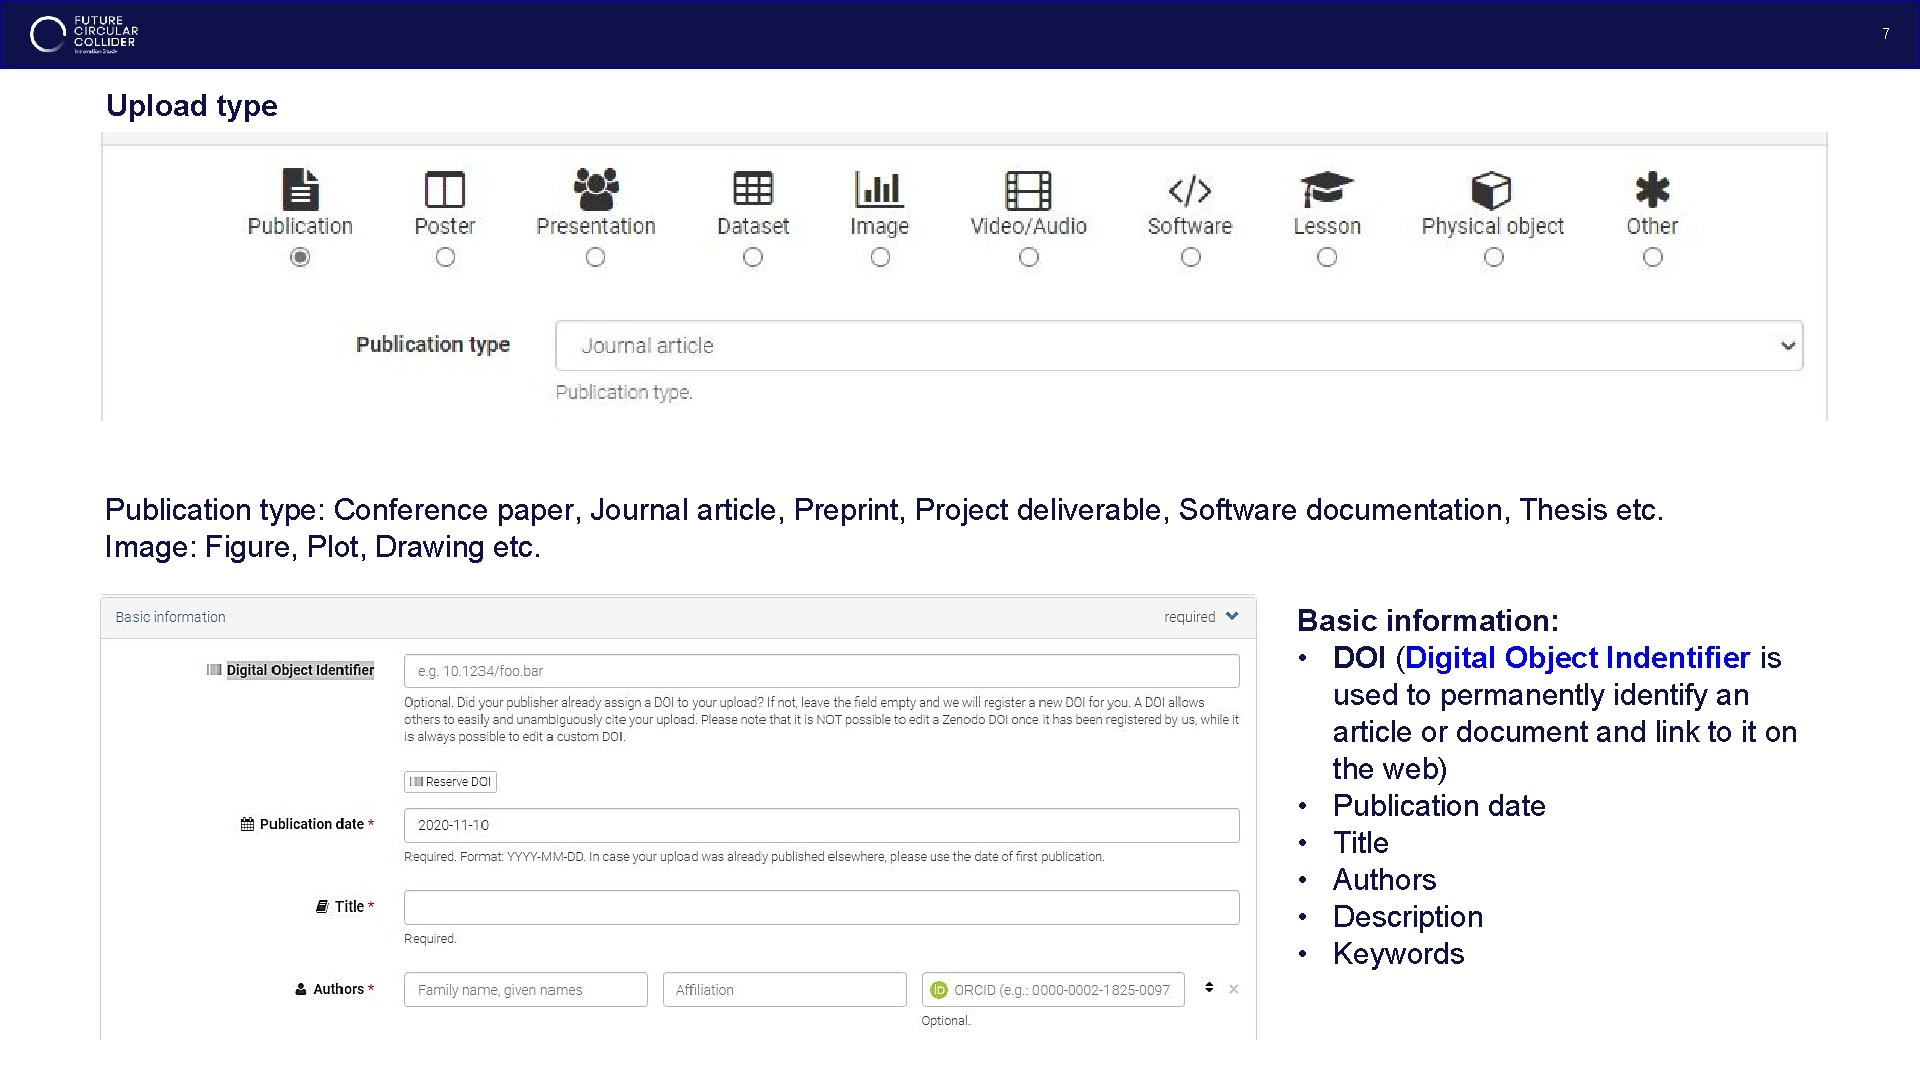The height and width of the screenshot is (1080, 1920).
Task: Click the Poster upload type icon
Action: pyautogui.click(x=445, y=189)
